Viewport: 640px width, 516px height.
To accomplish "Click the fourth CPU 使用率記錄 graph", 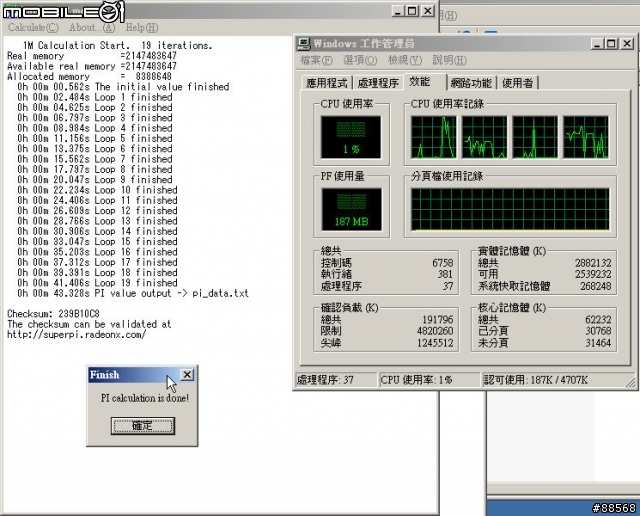I will click(x=586, y=137).
